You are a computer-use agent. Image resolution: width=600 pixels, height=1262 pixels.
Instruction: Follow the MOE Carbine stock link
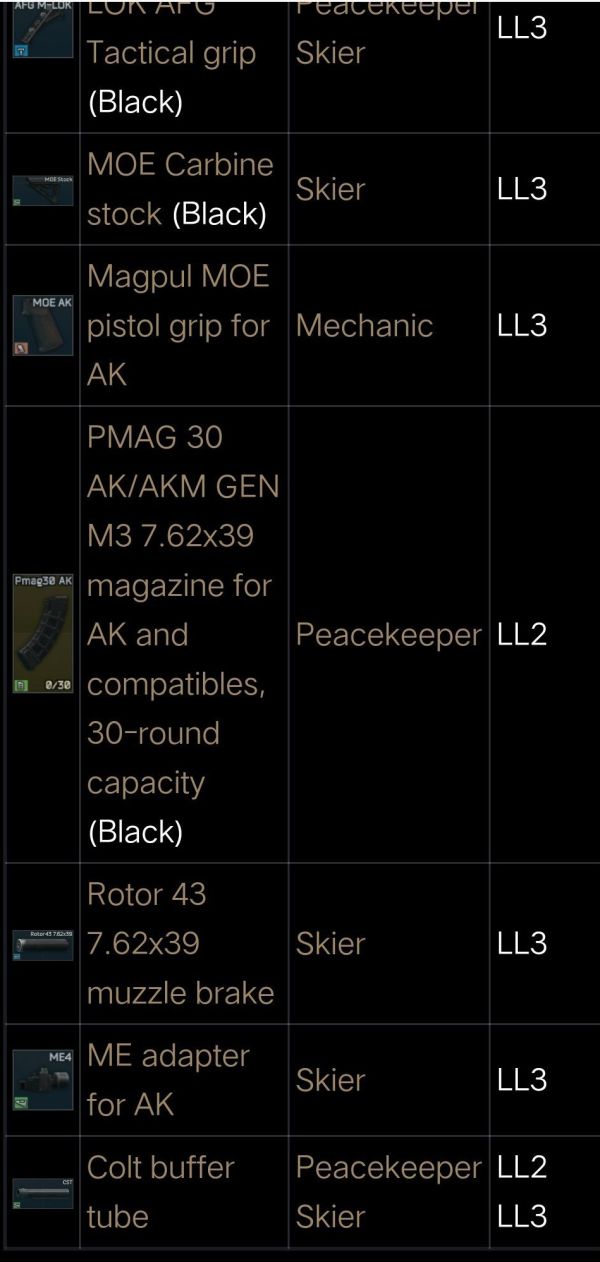(180, 165)
